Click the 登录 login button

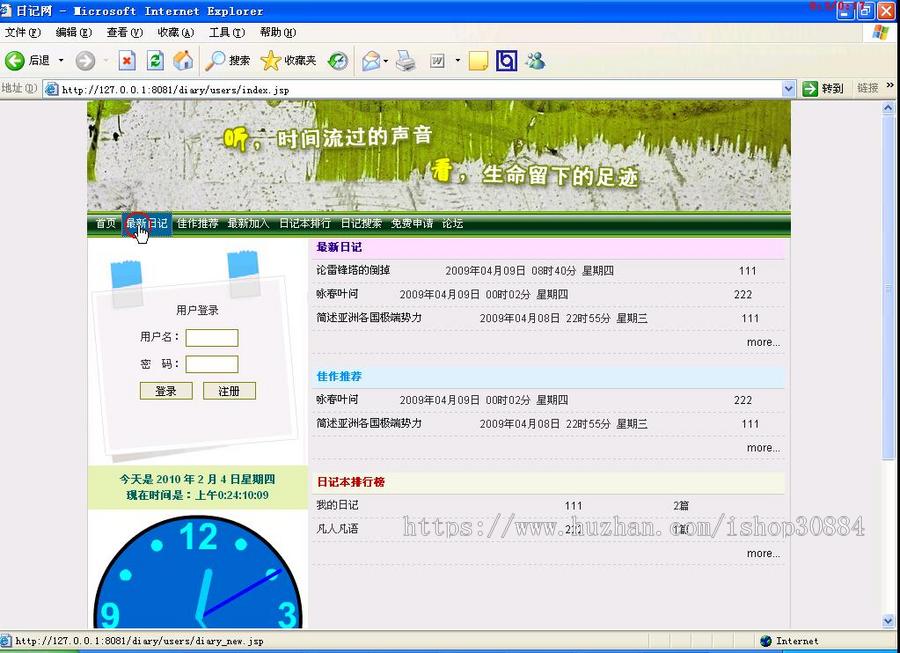click(166, 390)
